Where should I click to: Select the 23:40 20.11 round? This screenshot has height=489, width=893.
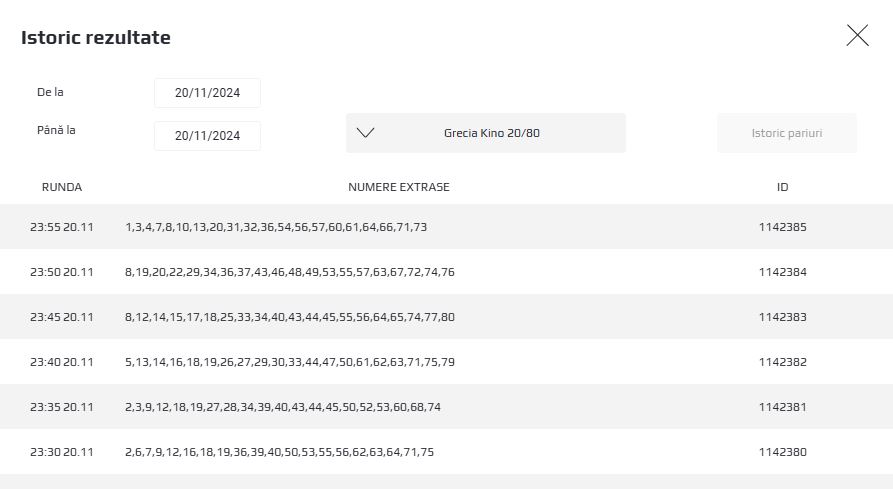coord(446,361)
